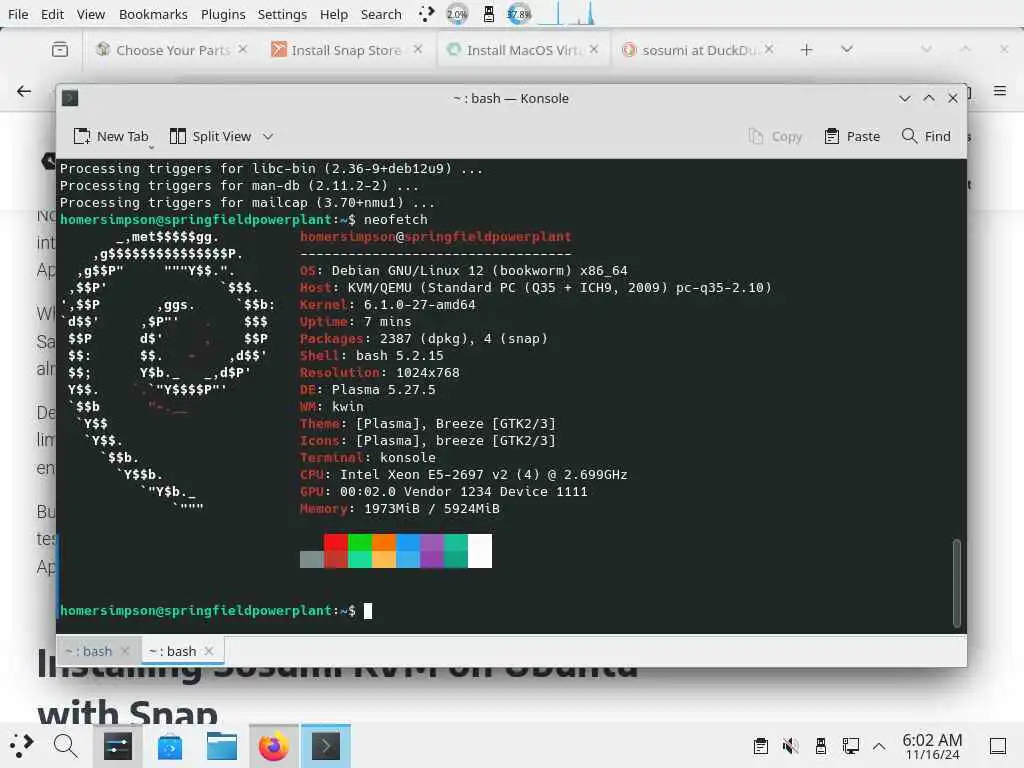Switch to Choose Your Parts browser tab

[171, 50]
